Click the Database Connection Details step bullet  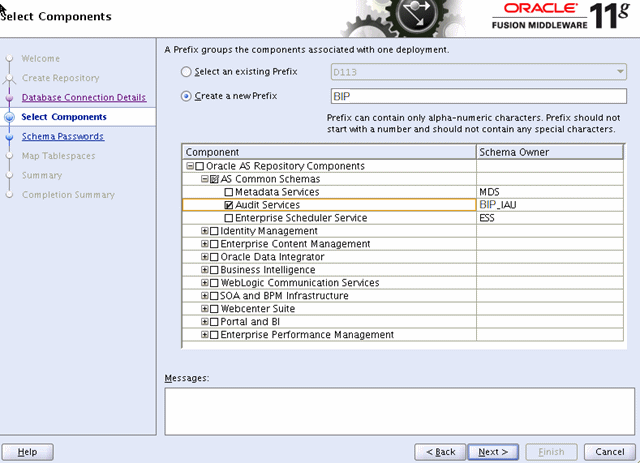pyautogui.click(x=9, y=98)
